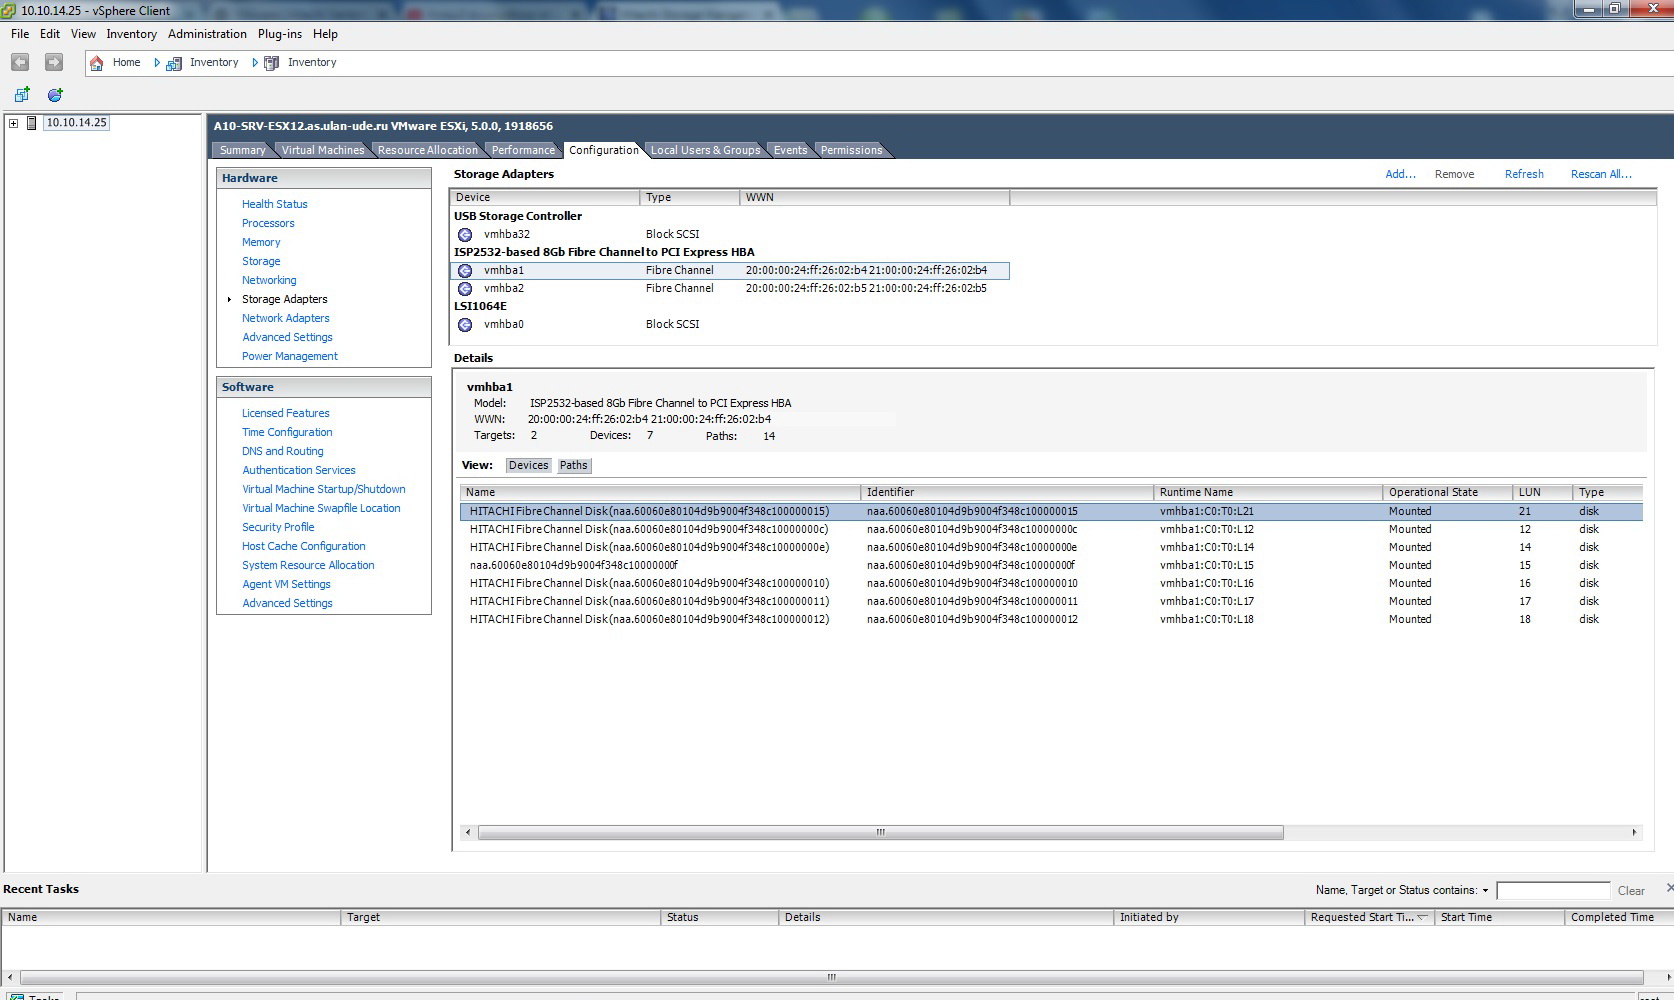
Task: Open dropdown arrow after Home breadcrumb
Action: click(157, 63)
